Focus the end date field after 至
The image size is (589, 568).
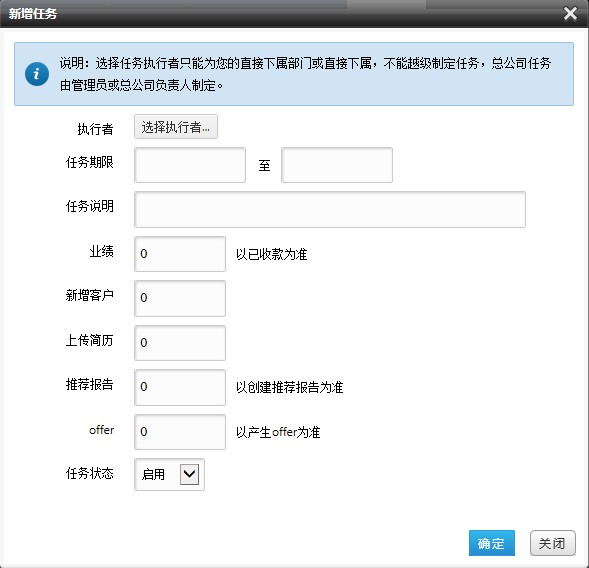337,165
